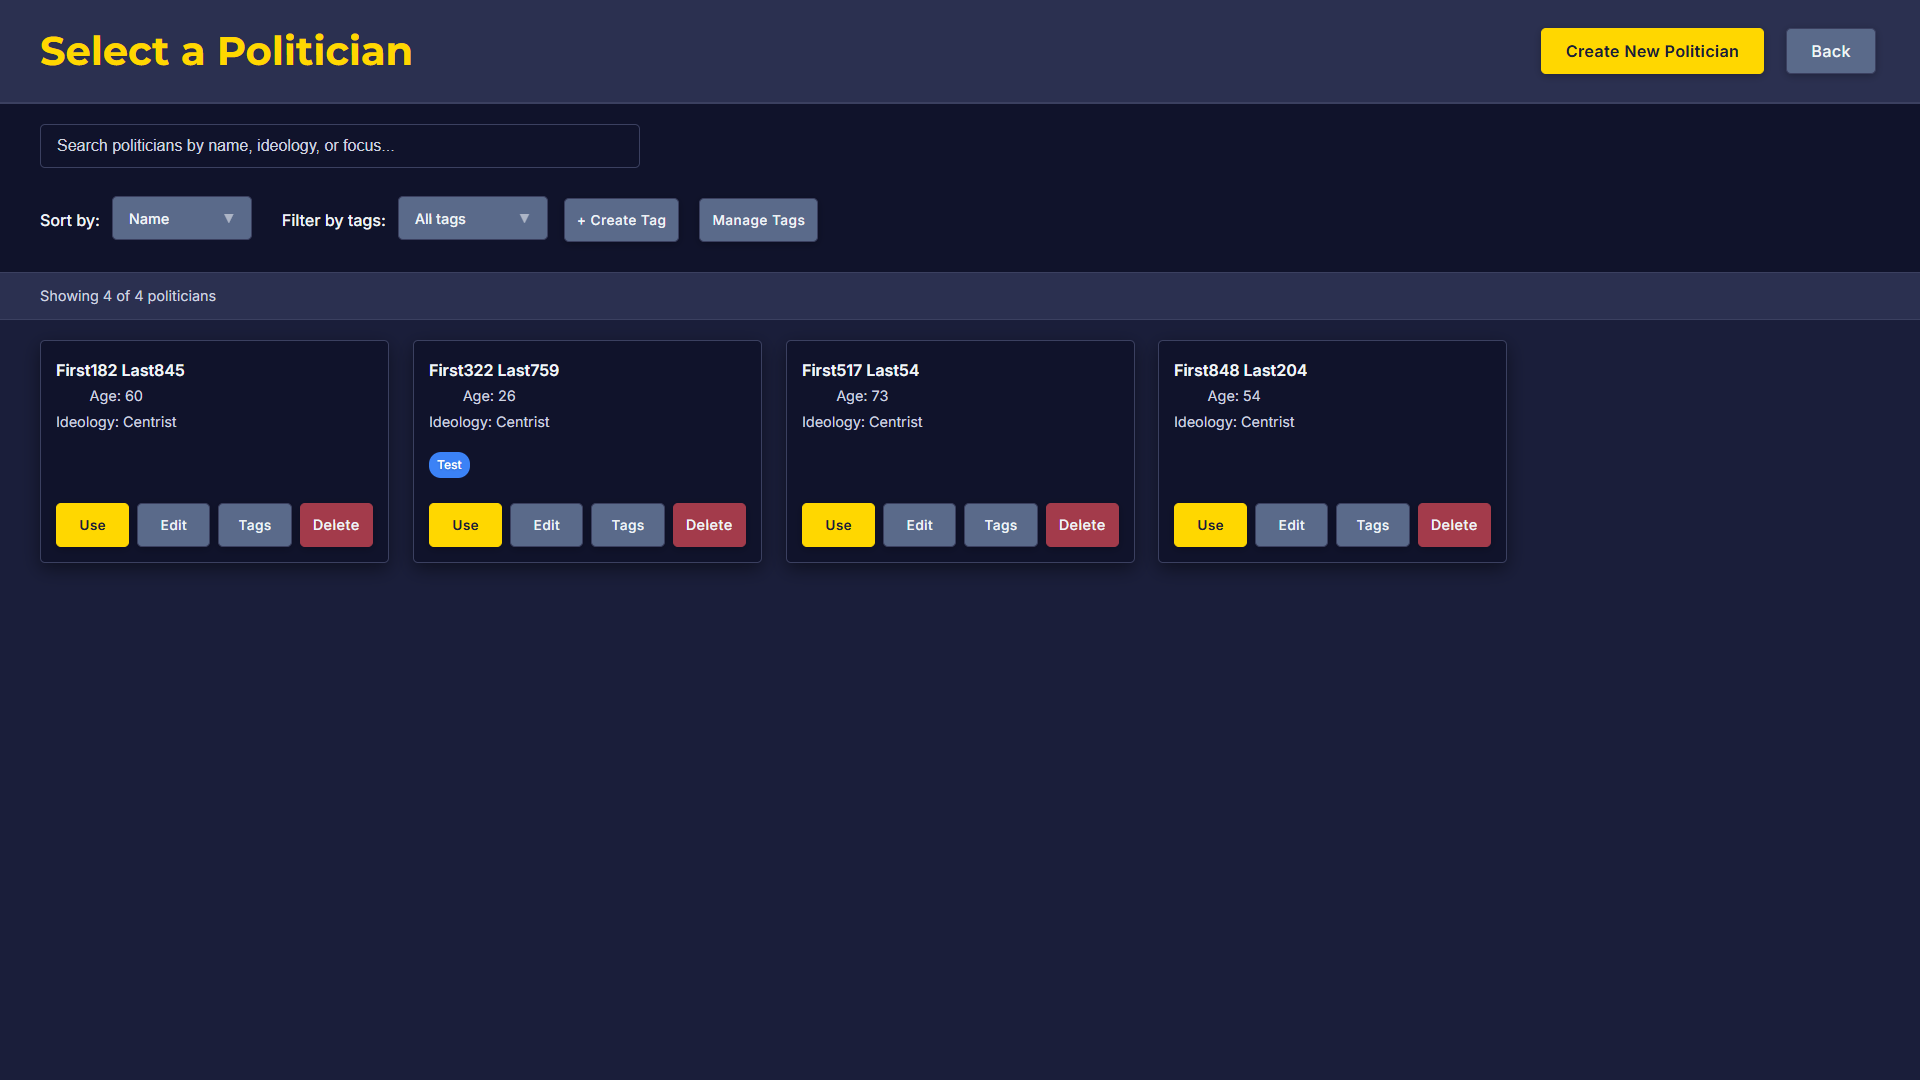
Task: Expand the All tags filter dropdown
Action: click(472, 218)
